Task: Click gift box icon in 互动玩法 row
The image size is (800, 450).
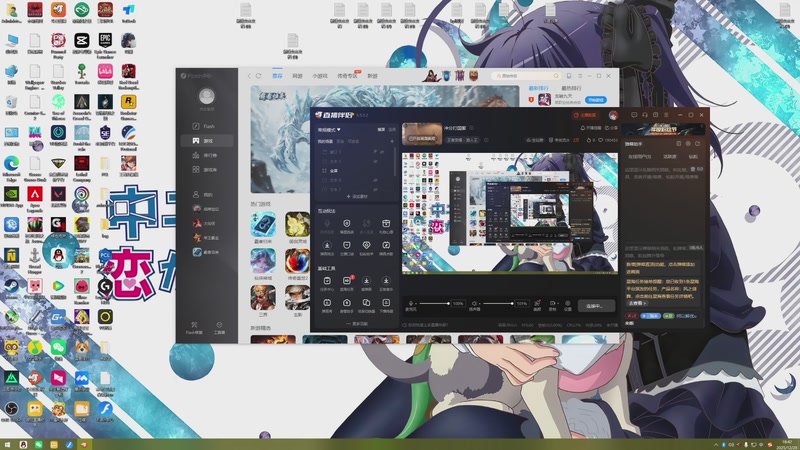Action: (386, 223)
